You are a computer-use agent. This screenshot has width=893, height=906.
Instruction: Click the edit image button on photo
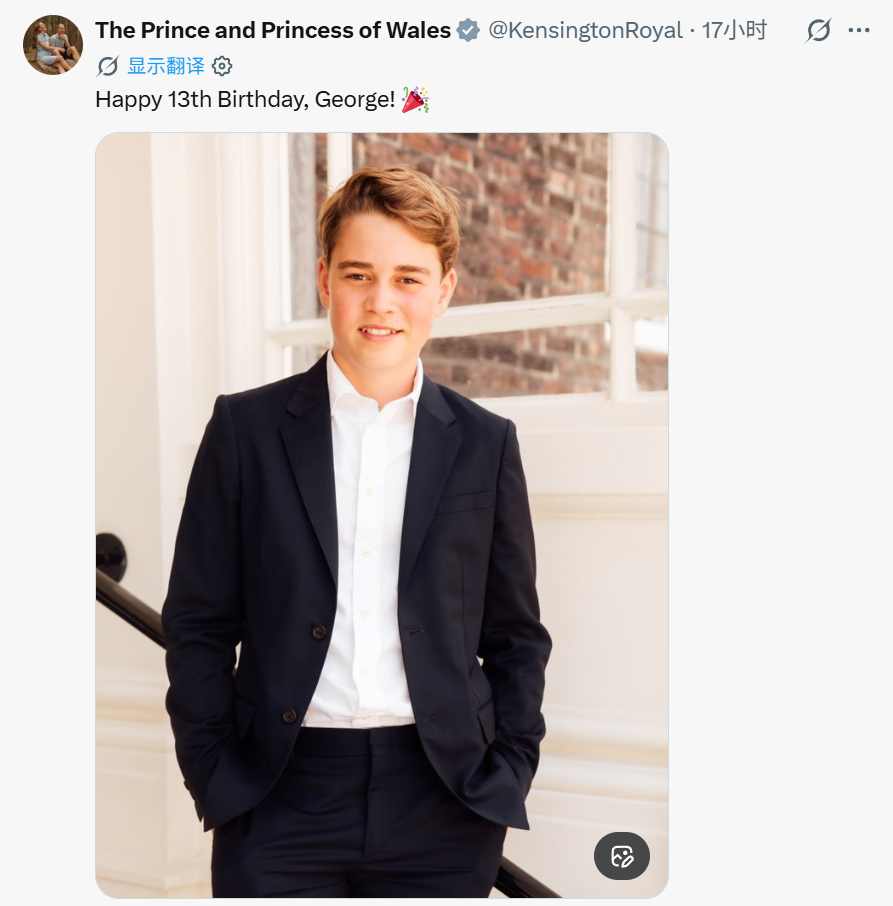click(x=622, y=856)
